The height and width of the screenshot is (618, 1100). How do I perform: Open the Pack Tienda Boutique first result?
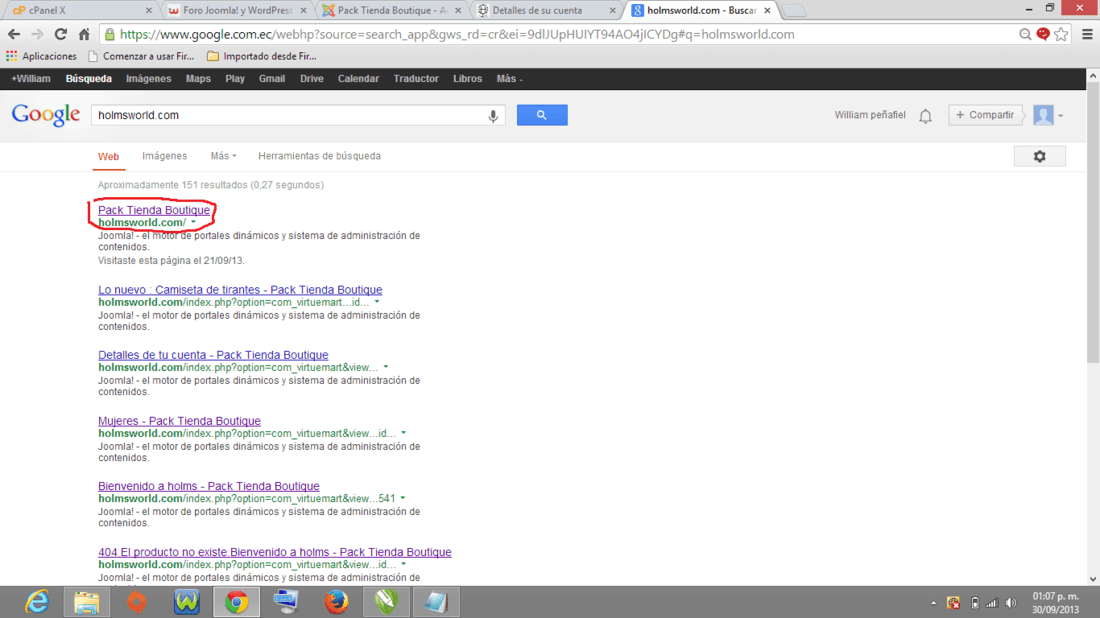point(154,210)
